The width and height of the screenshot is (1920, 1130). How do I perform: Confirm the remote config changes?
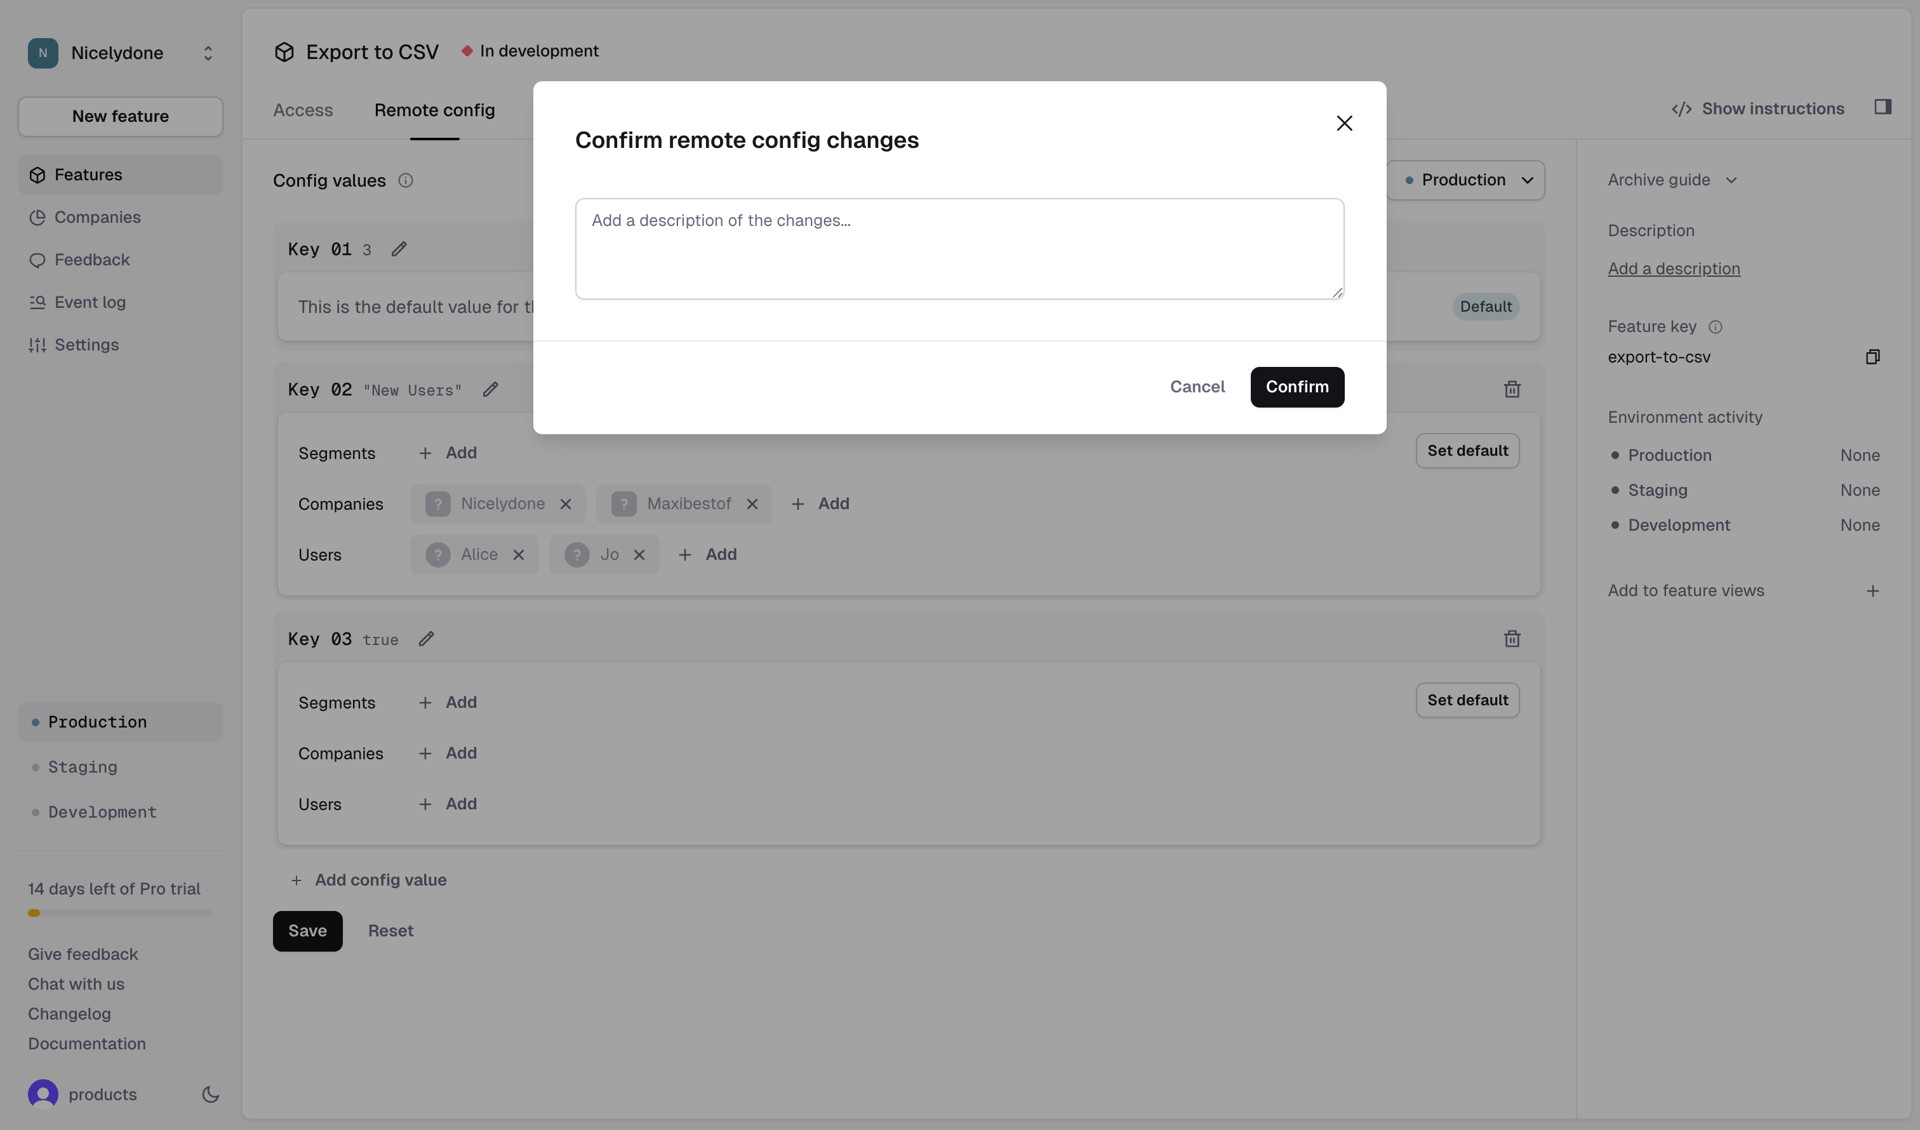click(1297, 387)
